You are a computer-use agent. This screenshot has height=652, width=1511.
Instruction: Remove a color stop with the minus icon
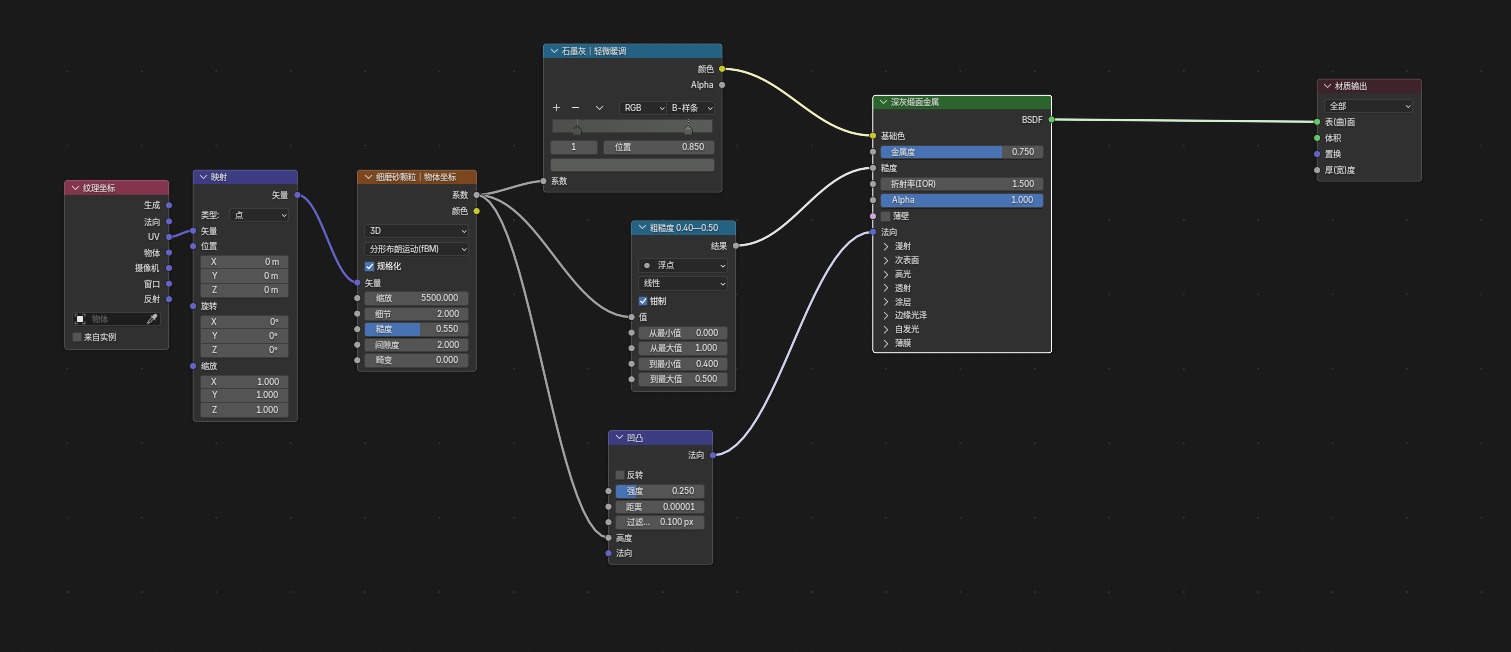575,108
